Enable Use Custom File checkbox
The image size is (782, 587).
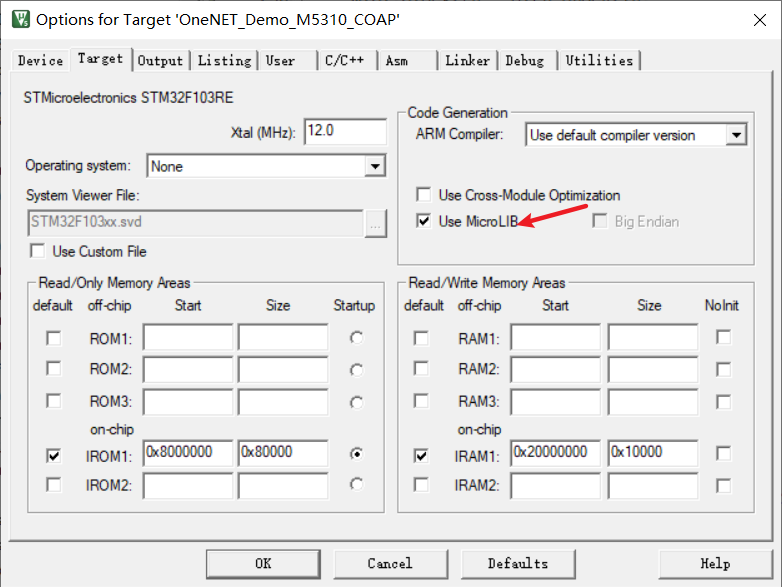37,251
